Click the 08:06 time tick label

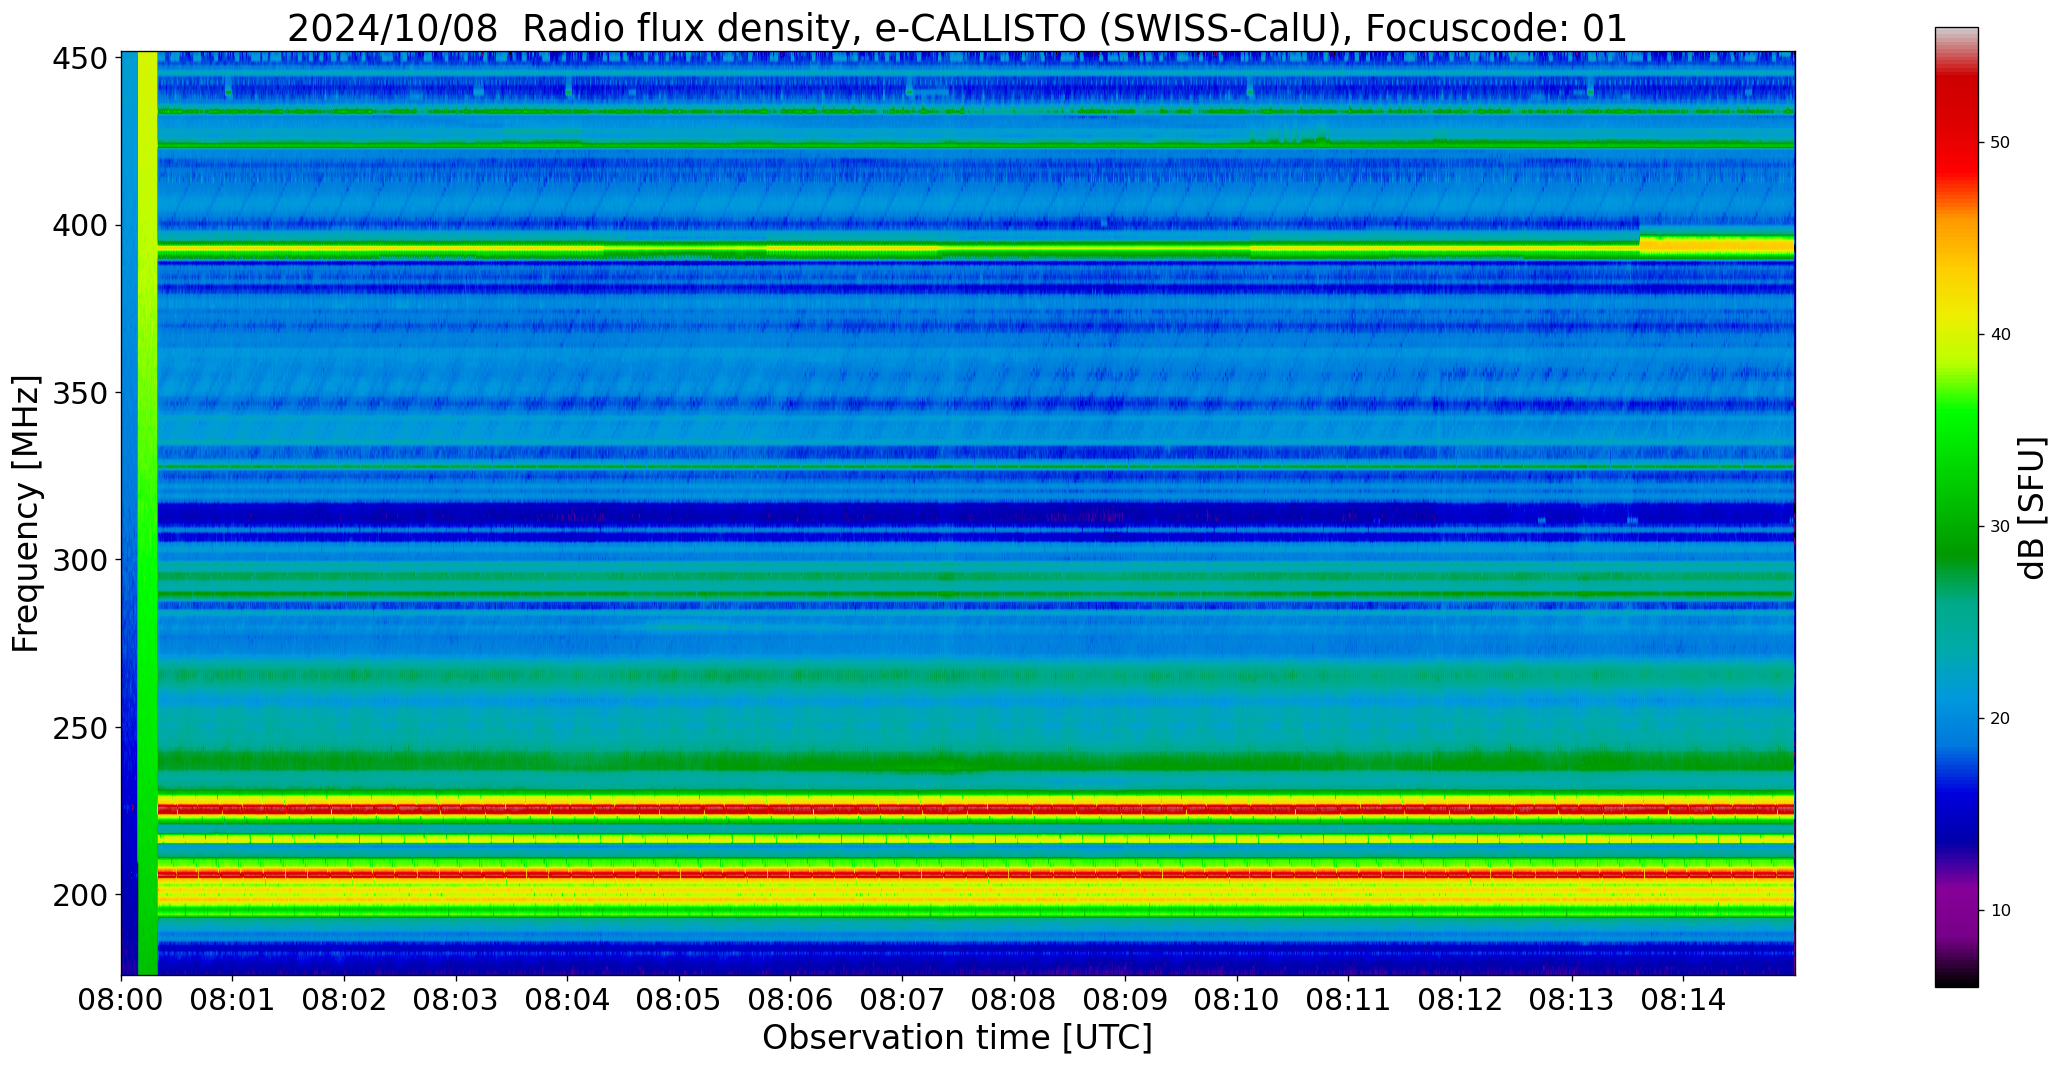(791, 998)
